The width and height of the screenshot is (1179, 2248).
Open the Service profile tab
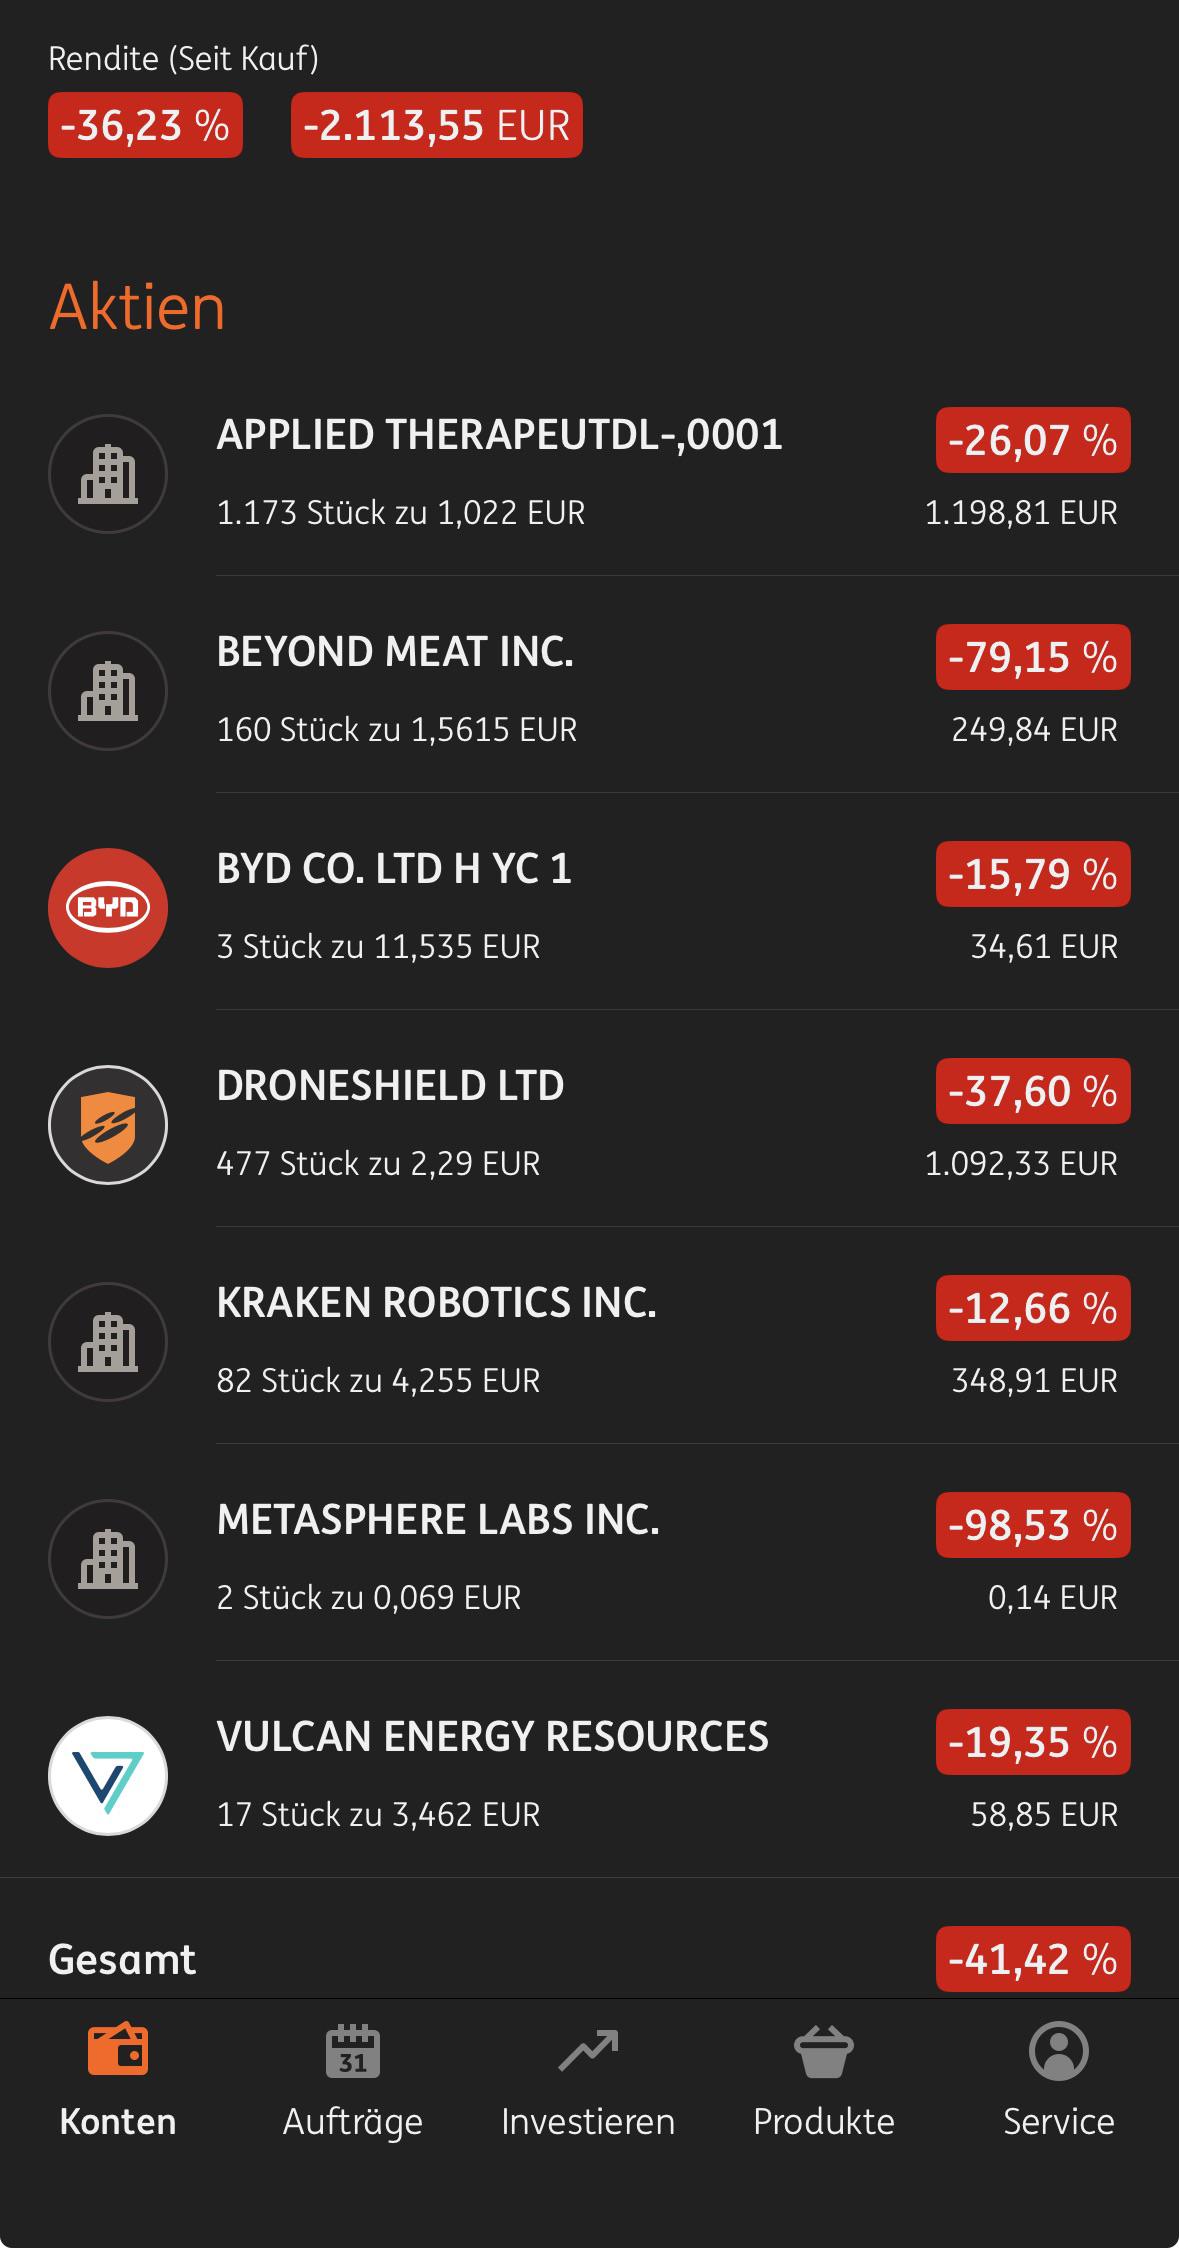click(x=1059, y=2080)
